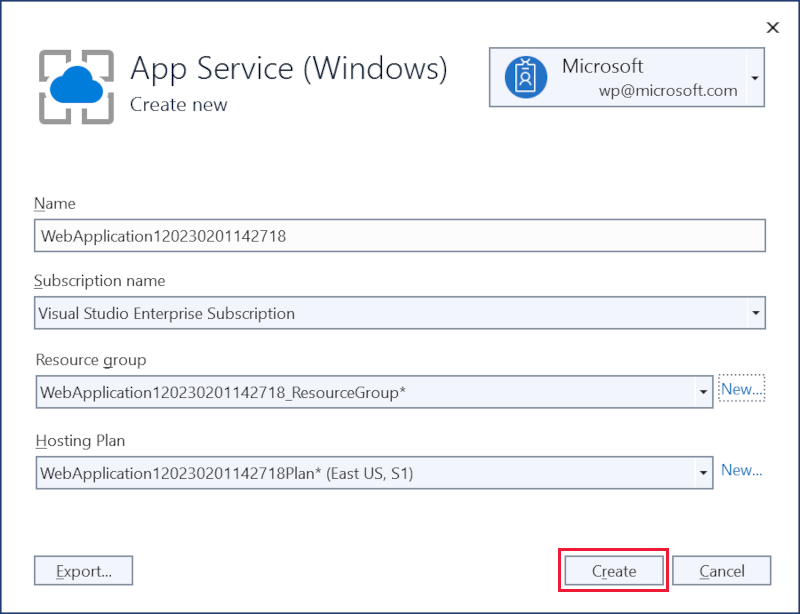Click New beside Resource group
Viewport: 800px width, 614px height.
click(x=741, y=388)
